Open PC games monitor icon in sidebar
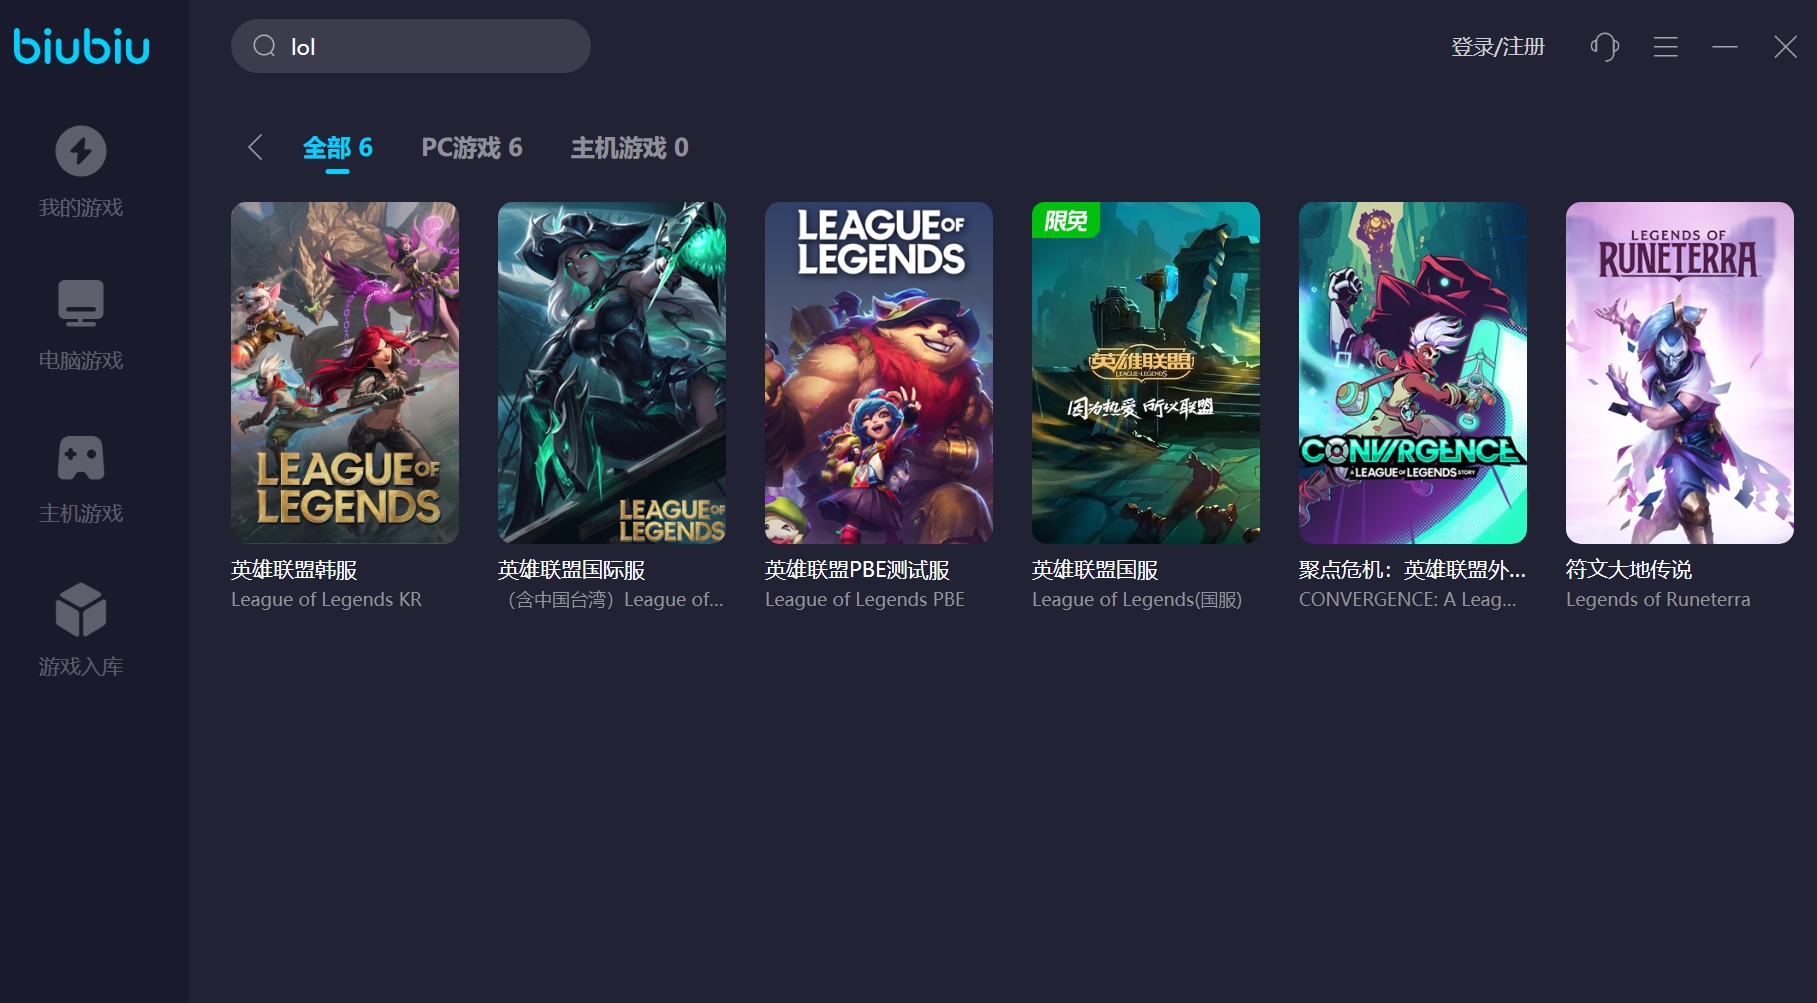Screen dimensions: 1817x1003 [81, 303]
